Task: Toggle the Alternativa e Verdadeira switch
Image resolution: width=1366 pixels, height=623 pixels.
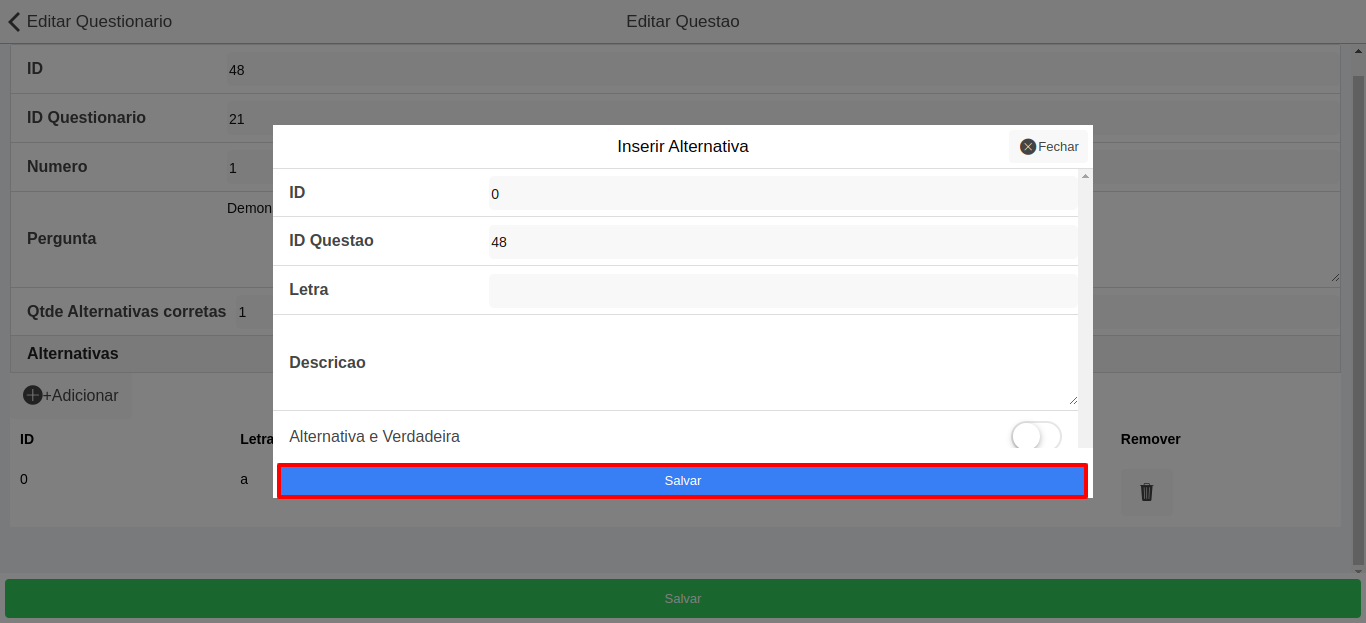Action: (1035, 436)
